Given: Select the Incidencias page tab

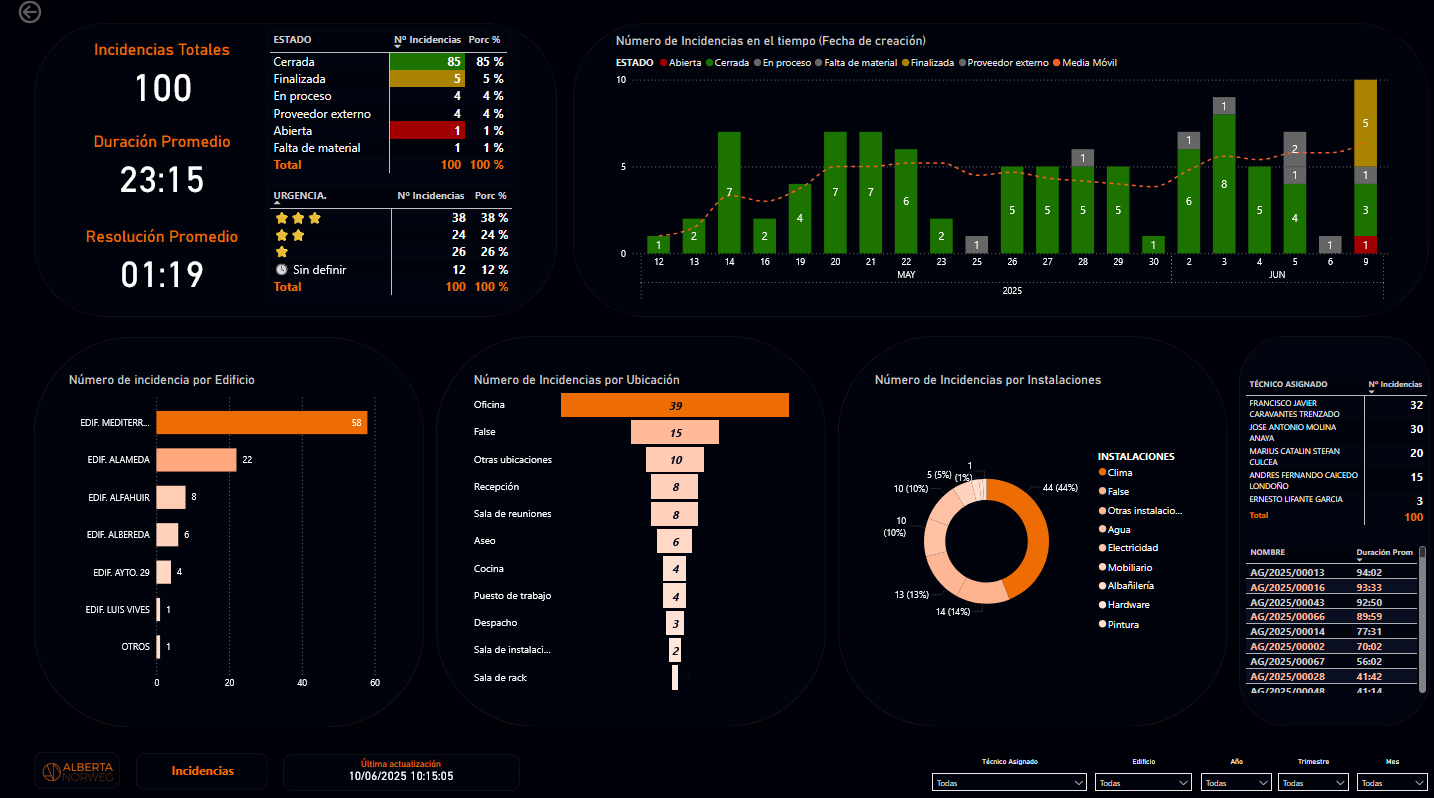Looking at the screenshot, I should point(201,771).
